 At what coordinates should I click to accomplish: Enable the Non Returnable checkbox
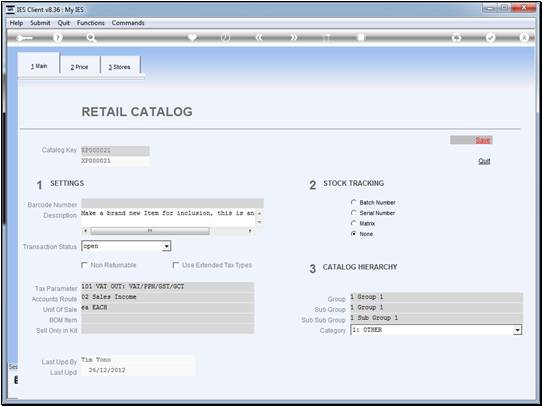pyautogui.click(x=84, y=265)
